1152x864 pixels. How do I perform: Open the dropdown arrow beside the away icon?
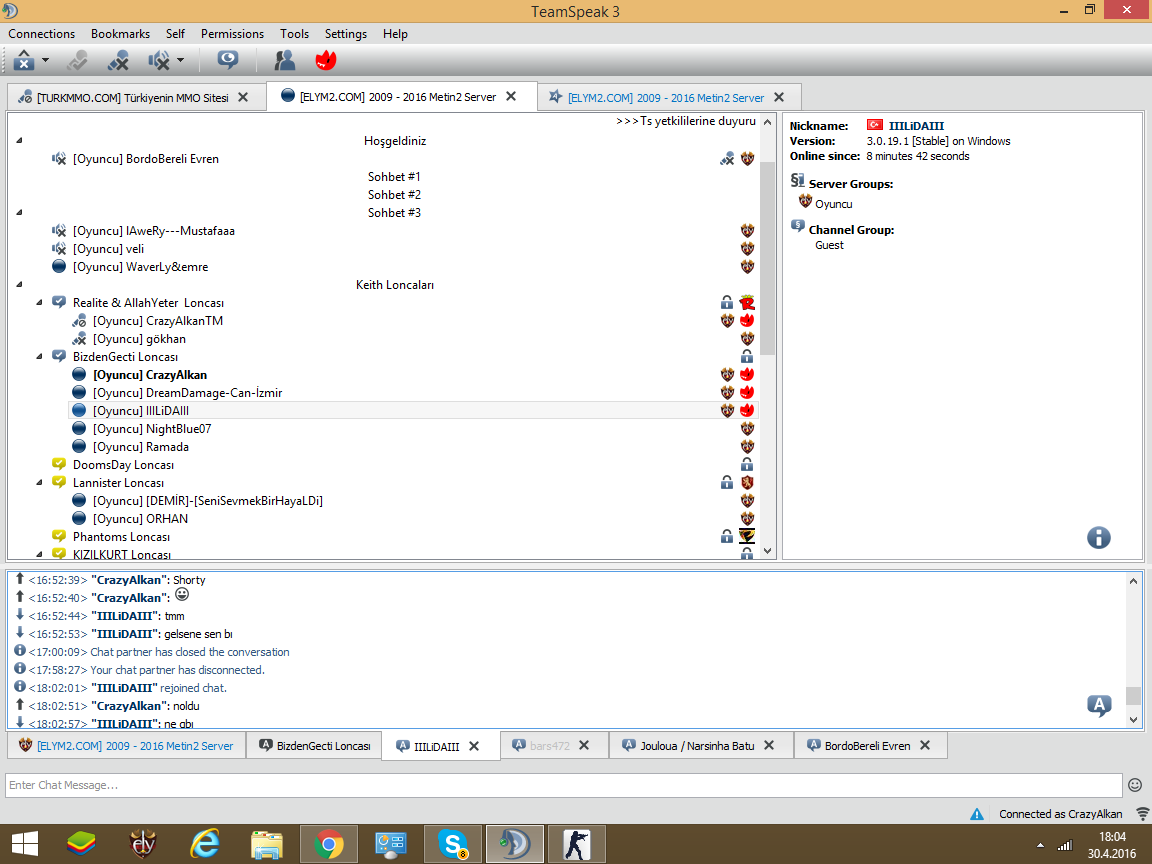coord(181,60)
